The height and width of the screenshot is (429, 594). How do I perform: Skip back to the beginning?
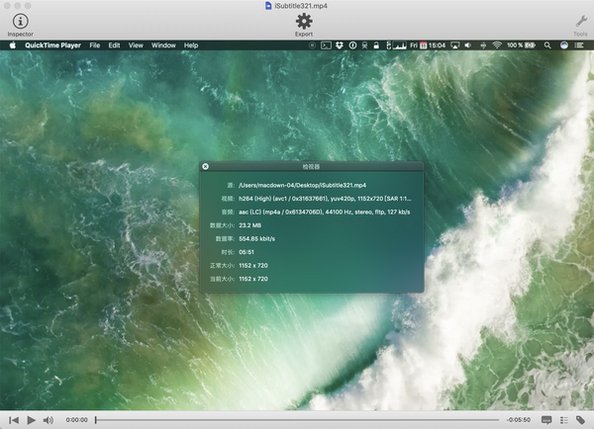pos(14,420)
